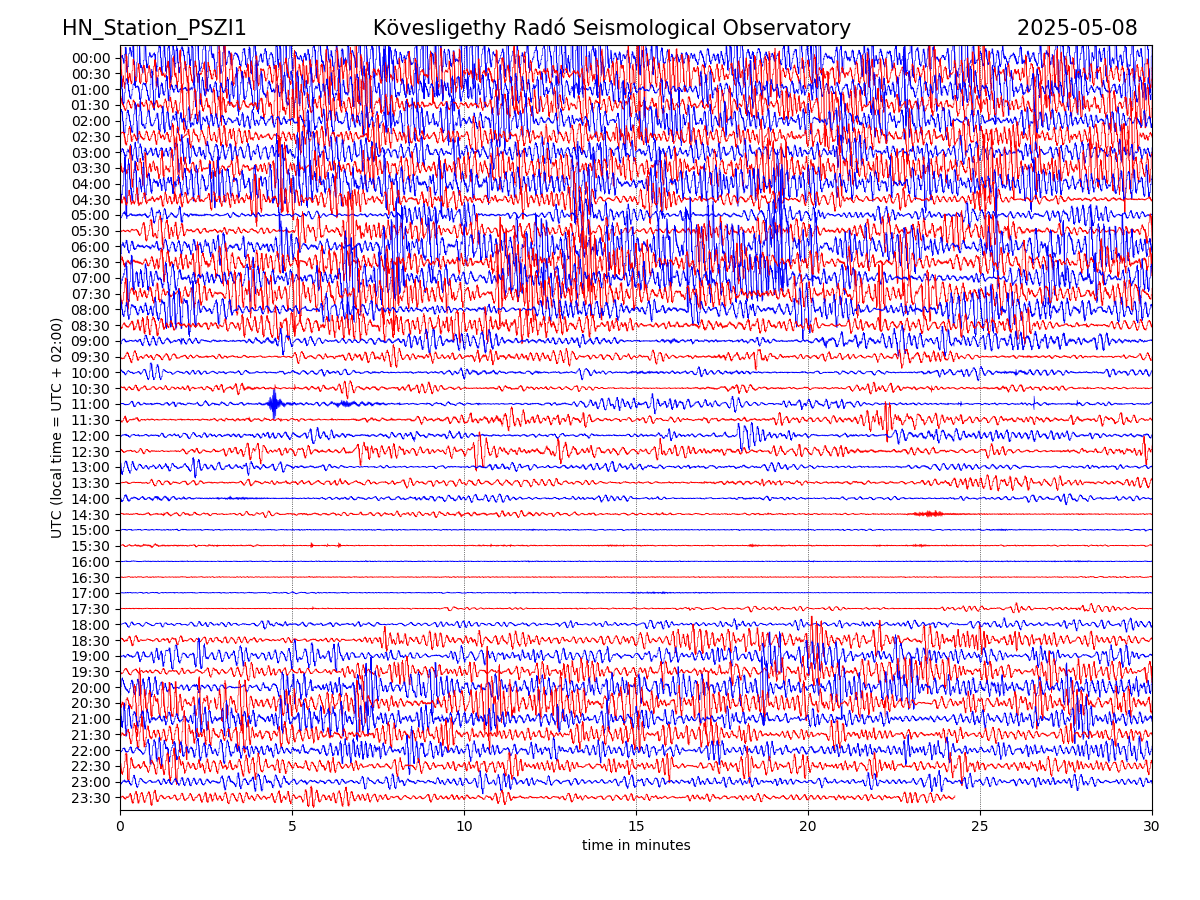Click the 30 minute x-axis tick label
This screenshot has height=900, width=1200.
pyautogui.click(x=1152, y=827)
